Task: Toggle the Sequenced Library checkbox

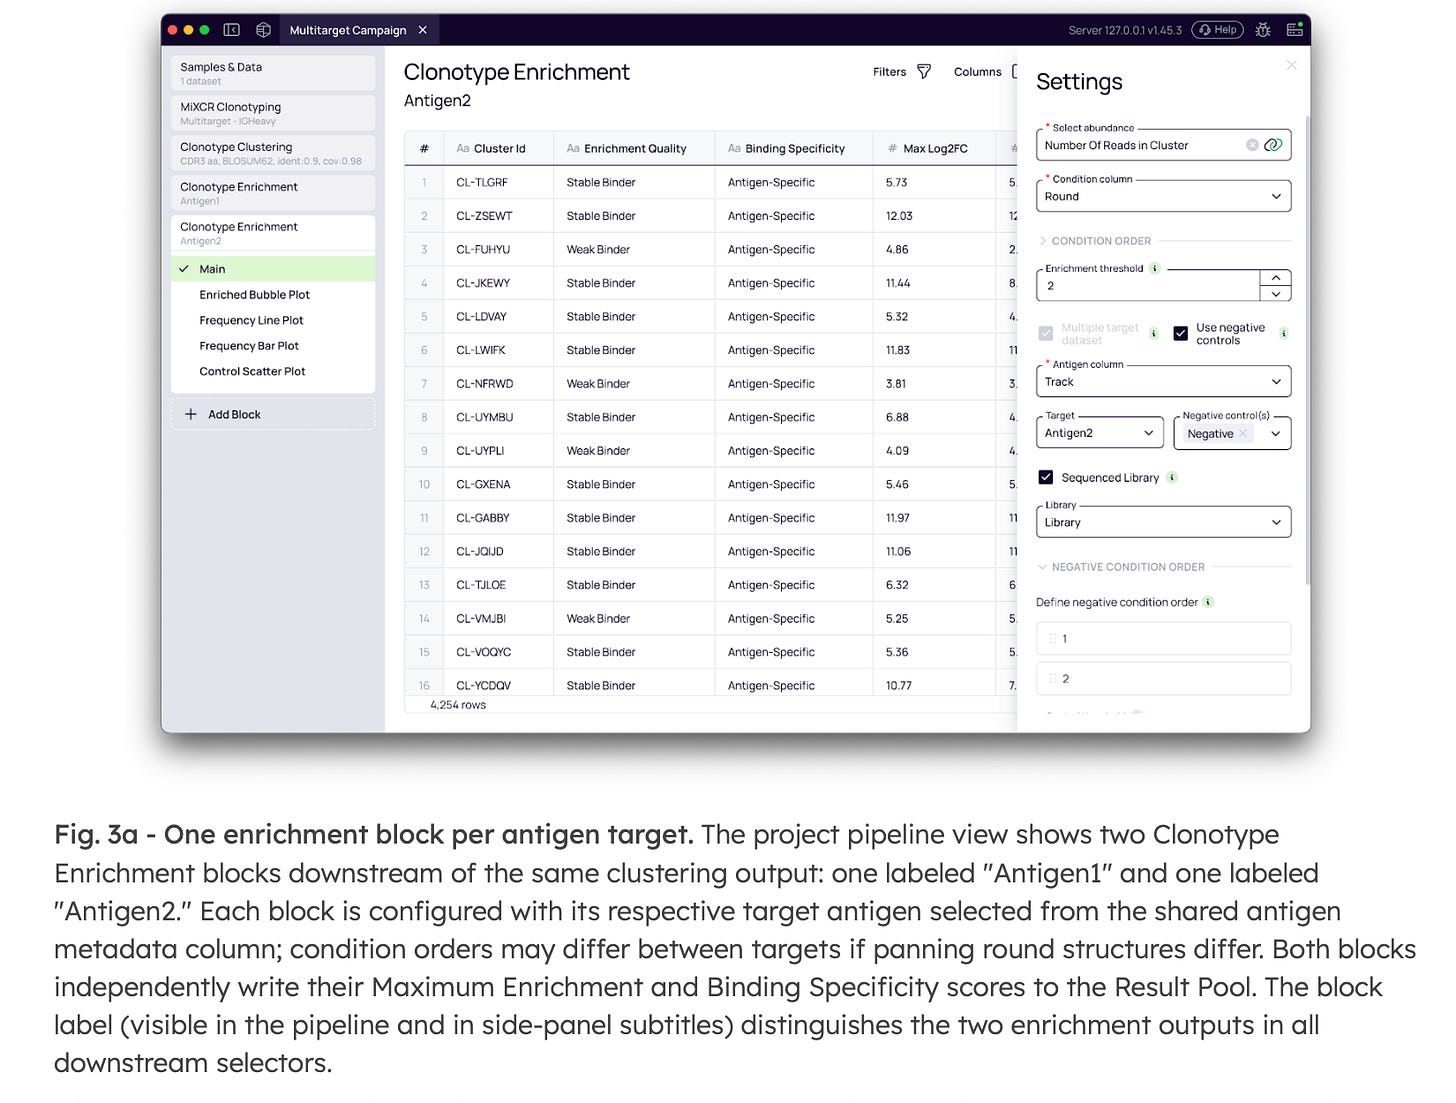Action: [1046, 477]
